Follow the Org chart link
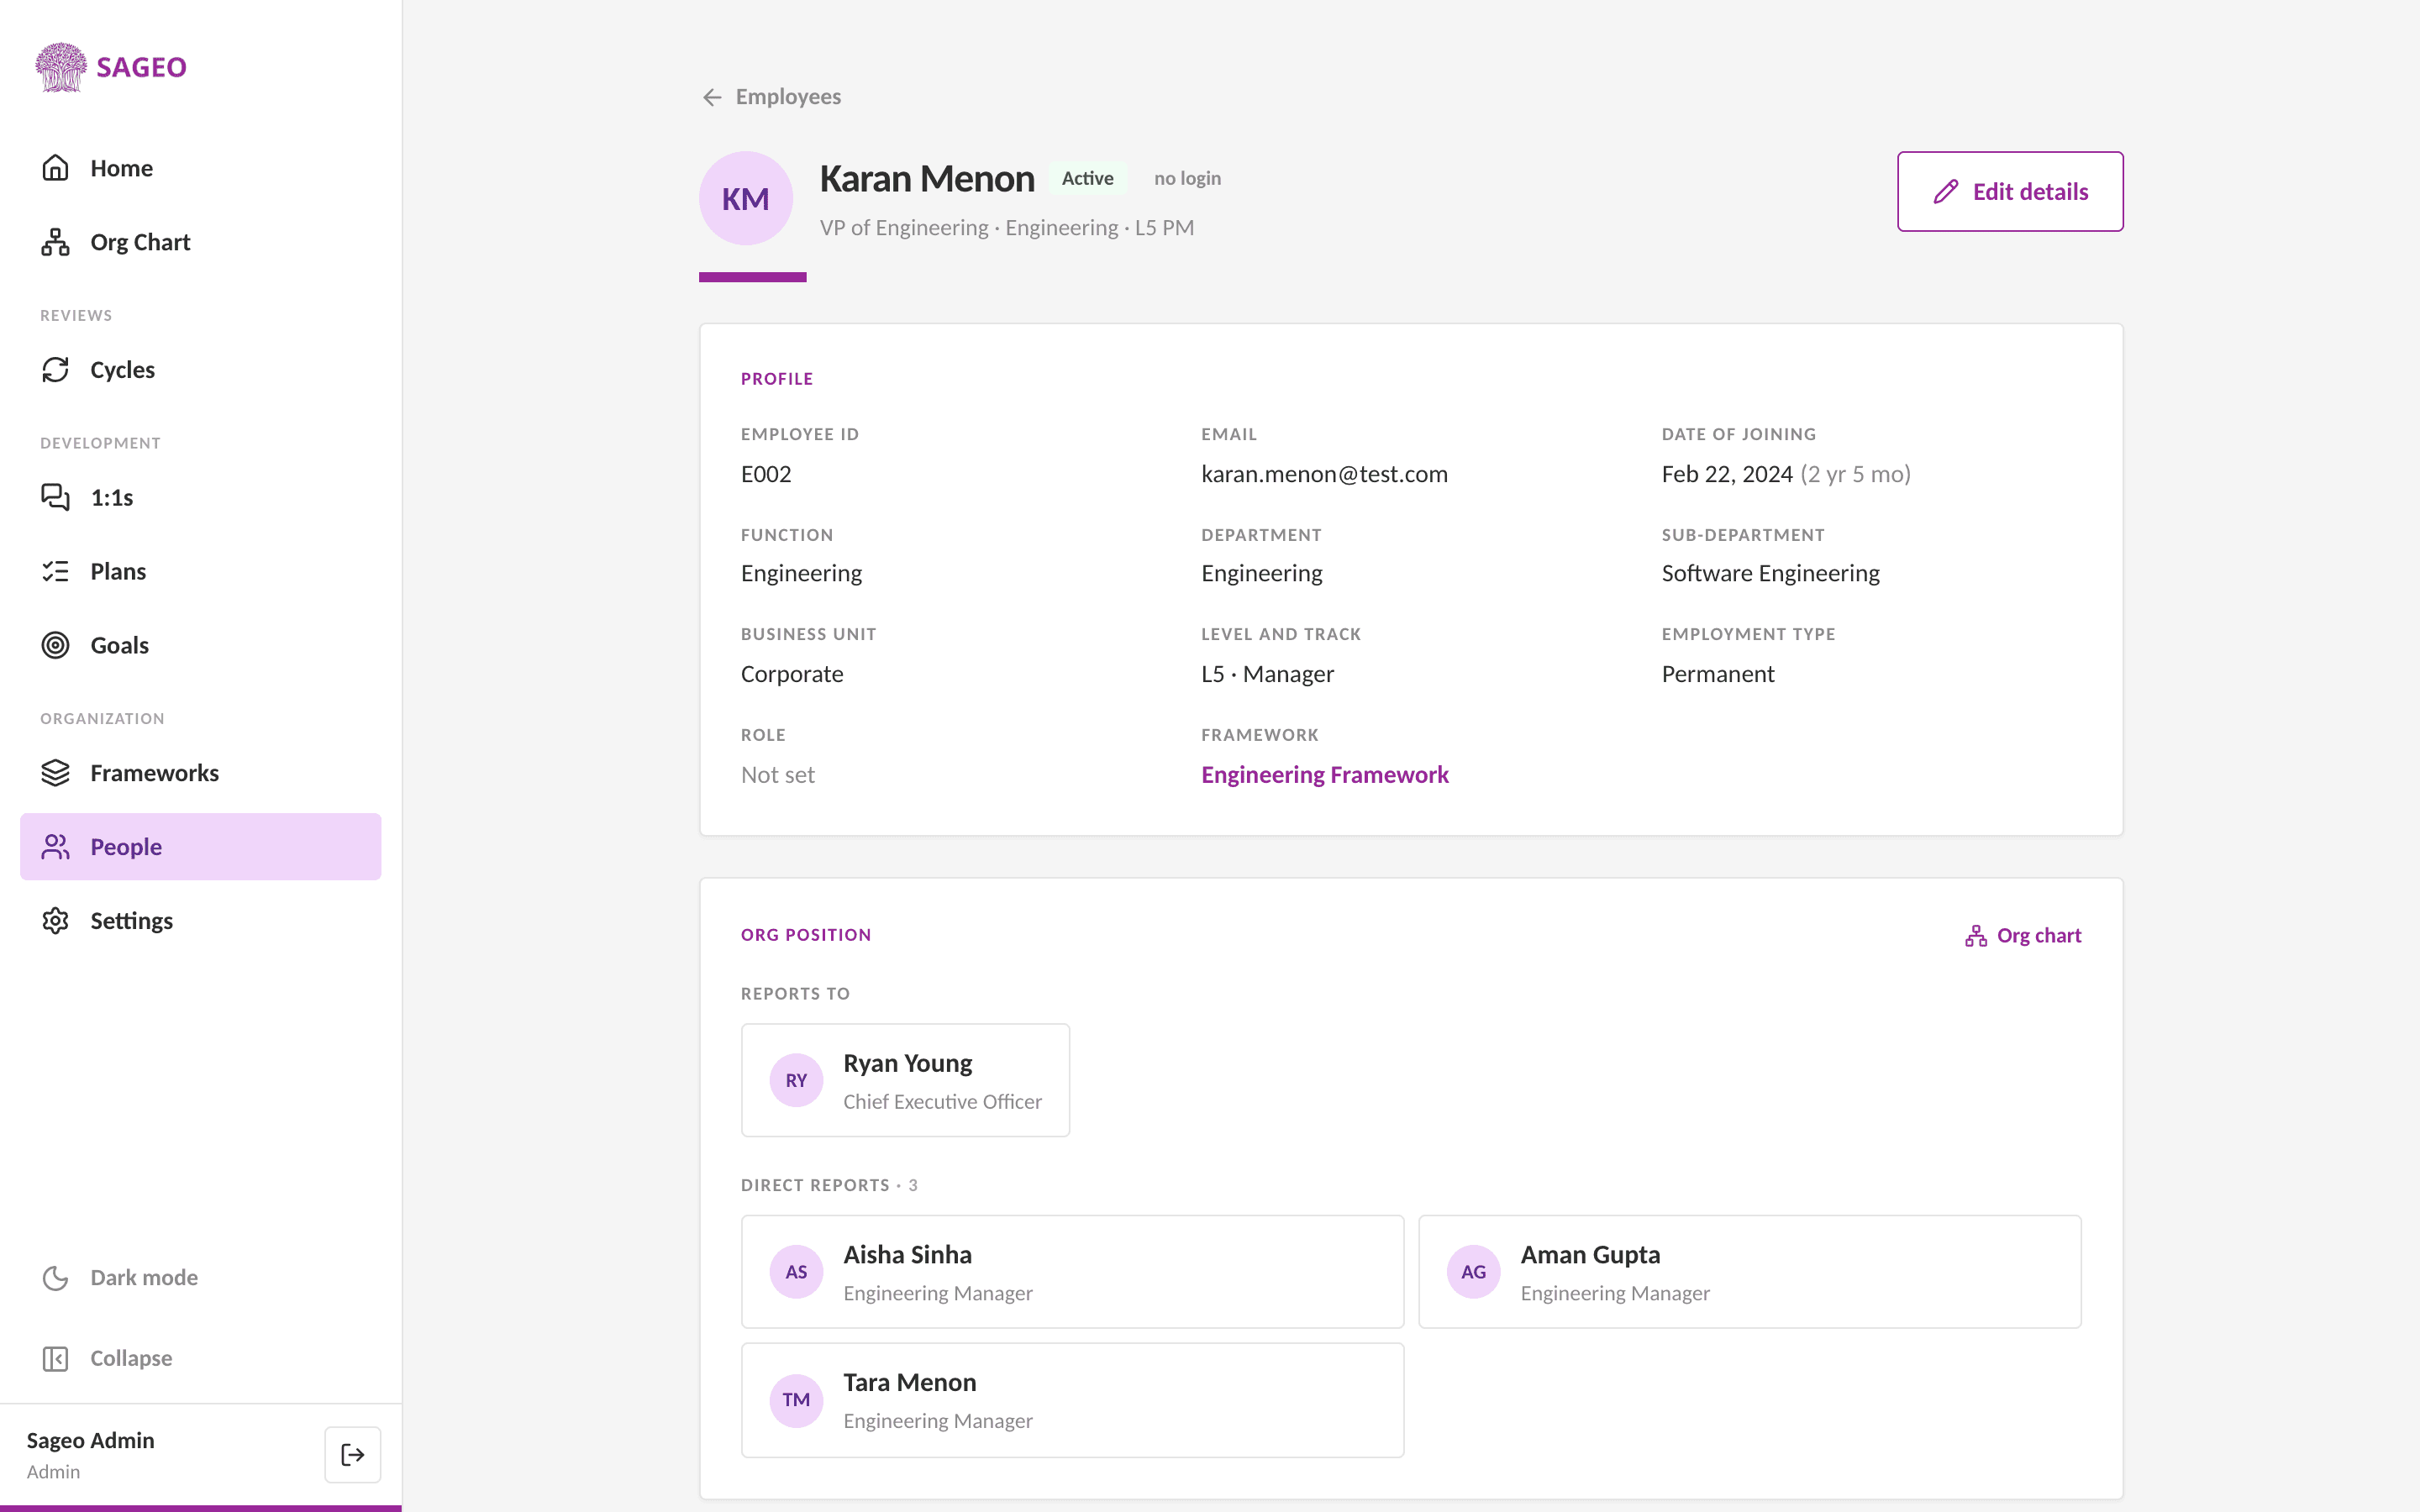The width and height of the screenshot is (2420, 1512). pyautogui.click(x=2023, y=936)
